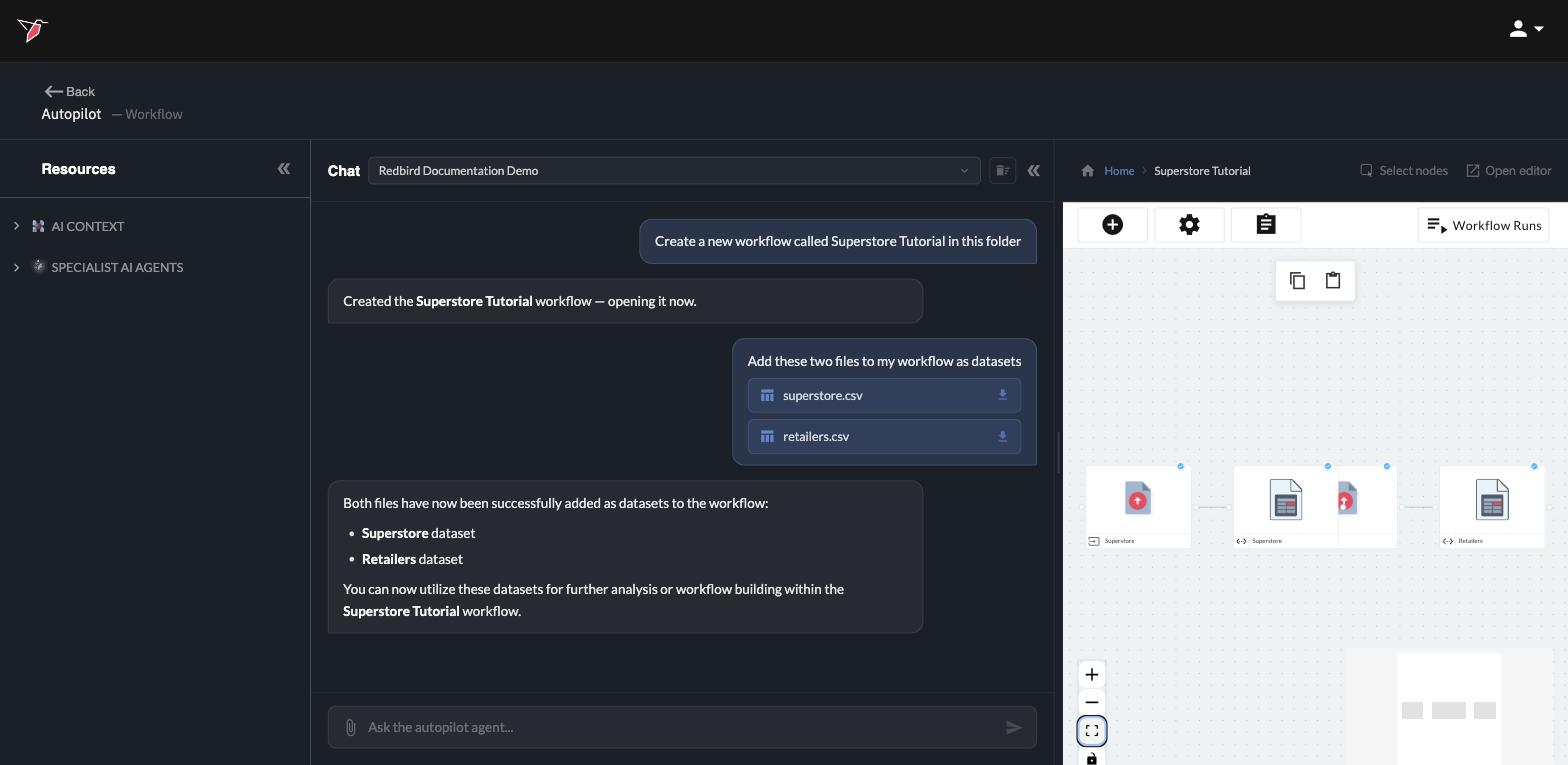Click the Redbird hummingbird logo
Image resolution: width=1568 pixels, height=765 pixels.
(32, 30)
